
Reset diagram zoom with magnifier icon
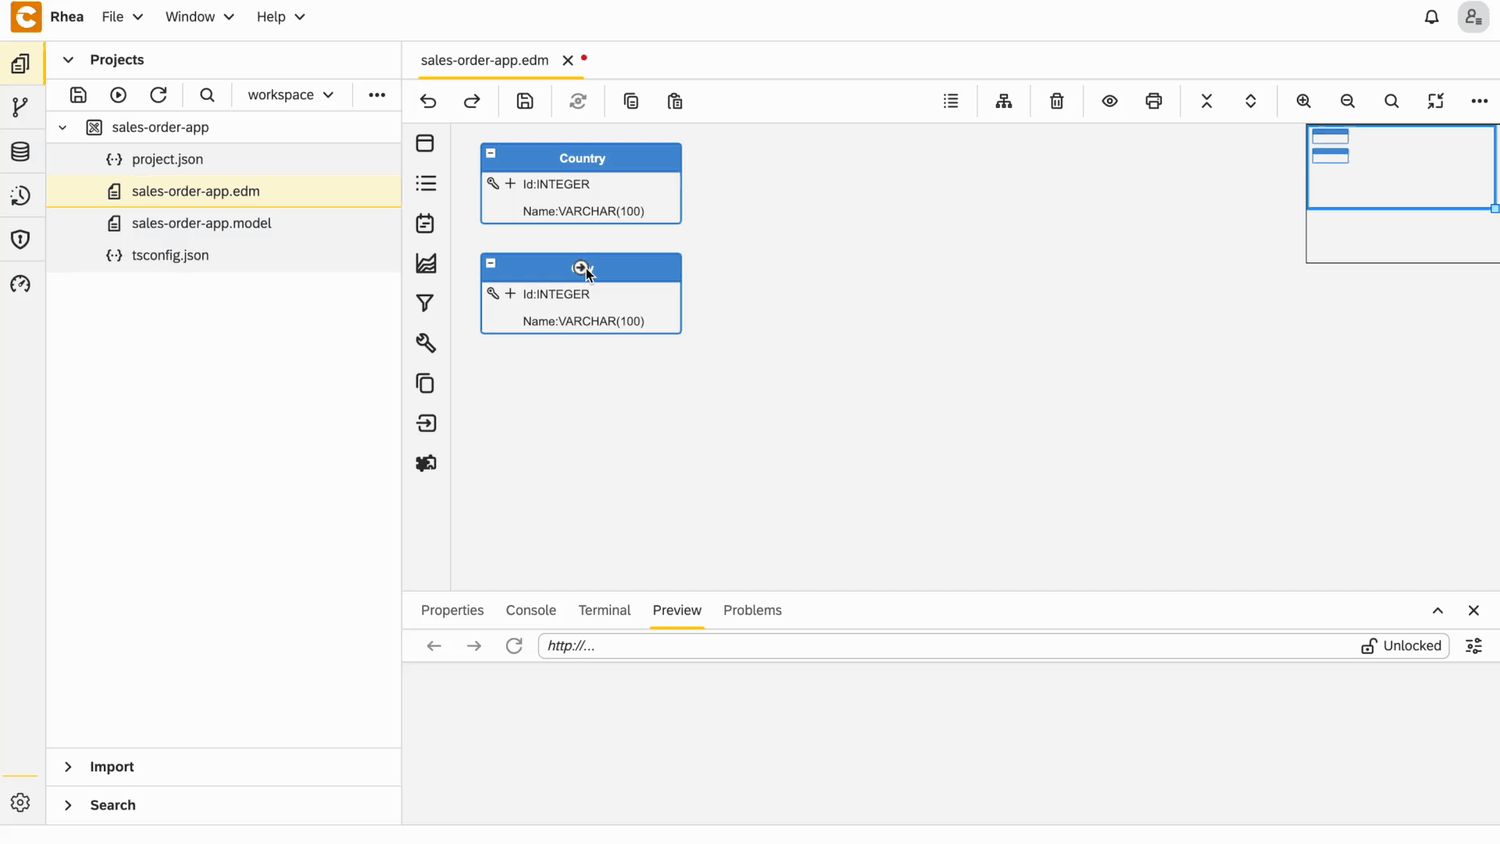pyautogui.click(x=1392, y=101)
